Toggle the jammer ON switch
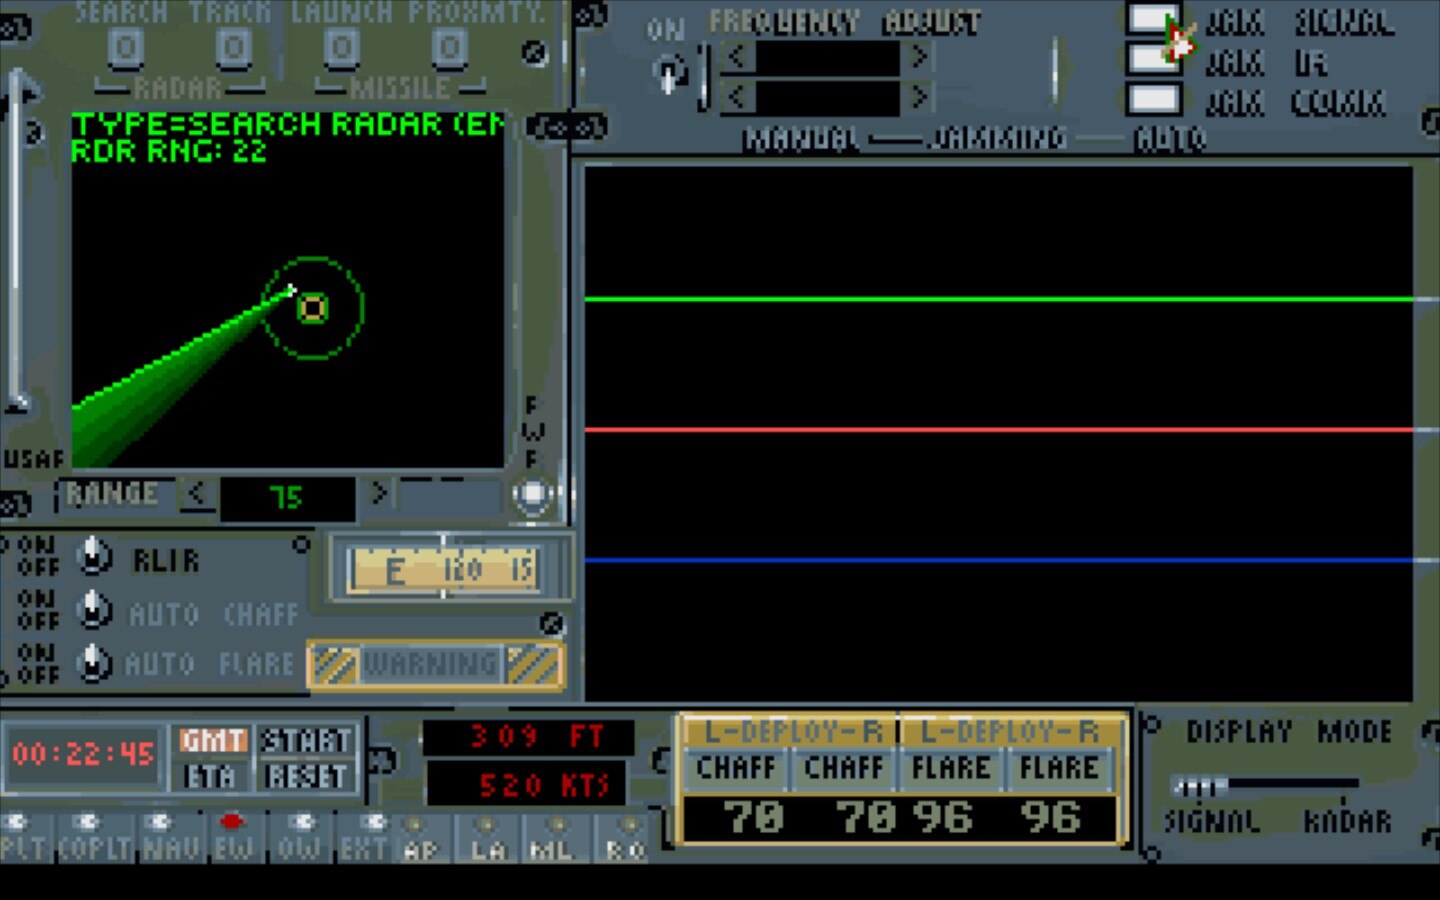 (x=668, y=73)
